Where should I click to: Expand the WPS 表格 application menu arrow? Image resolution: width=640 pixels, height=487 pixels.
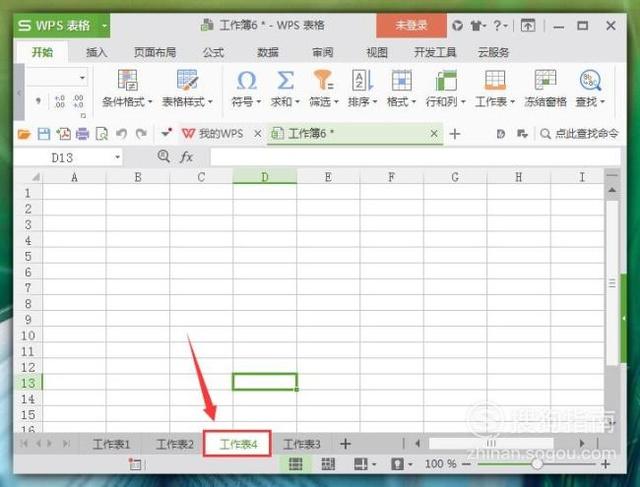tap(104, 26)
